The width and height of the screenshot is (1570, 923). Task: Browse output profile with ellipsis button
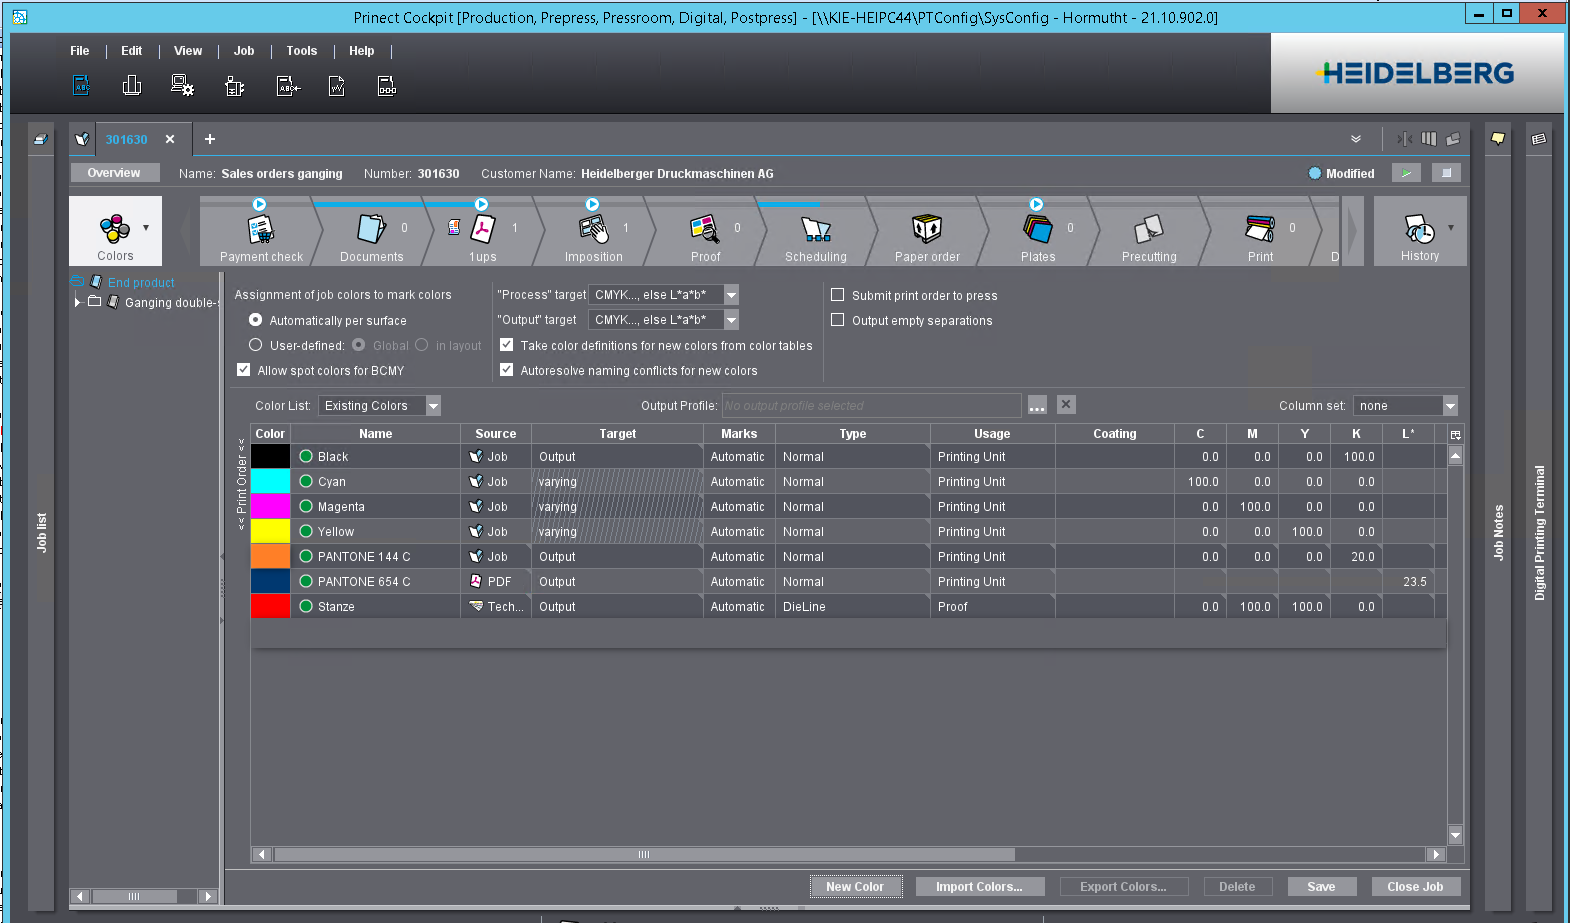[x=1037, y=405]
